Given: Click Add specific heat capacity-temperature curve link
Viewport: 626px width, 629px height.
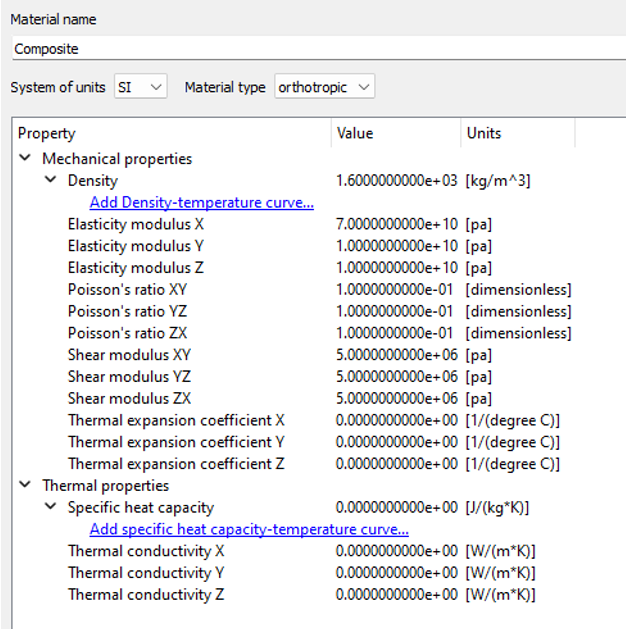Looking at the screenshot, I should click(249, 529).
